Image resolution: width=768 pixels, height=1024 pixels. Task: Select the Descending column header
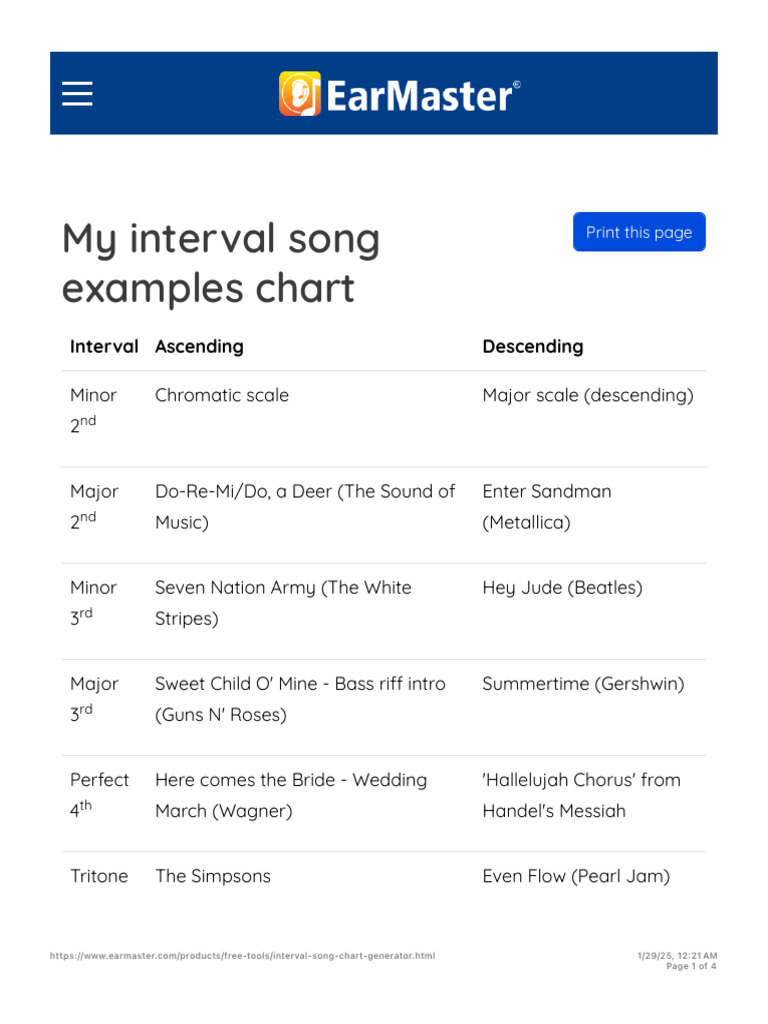[532, 347]
